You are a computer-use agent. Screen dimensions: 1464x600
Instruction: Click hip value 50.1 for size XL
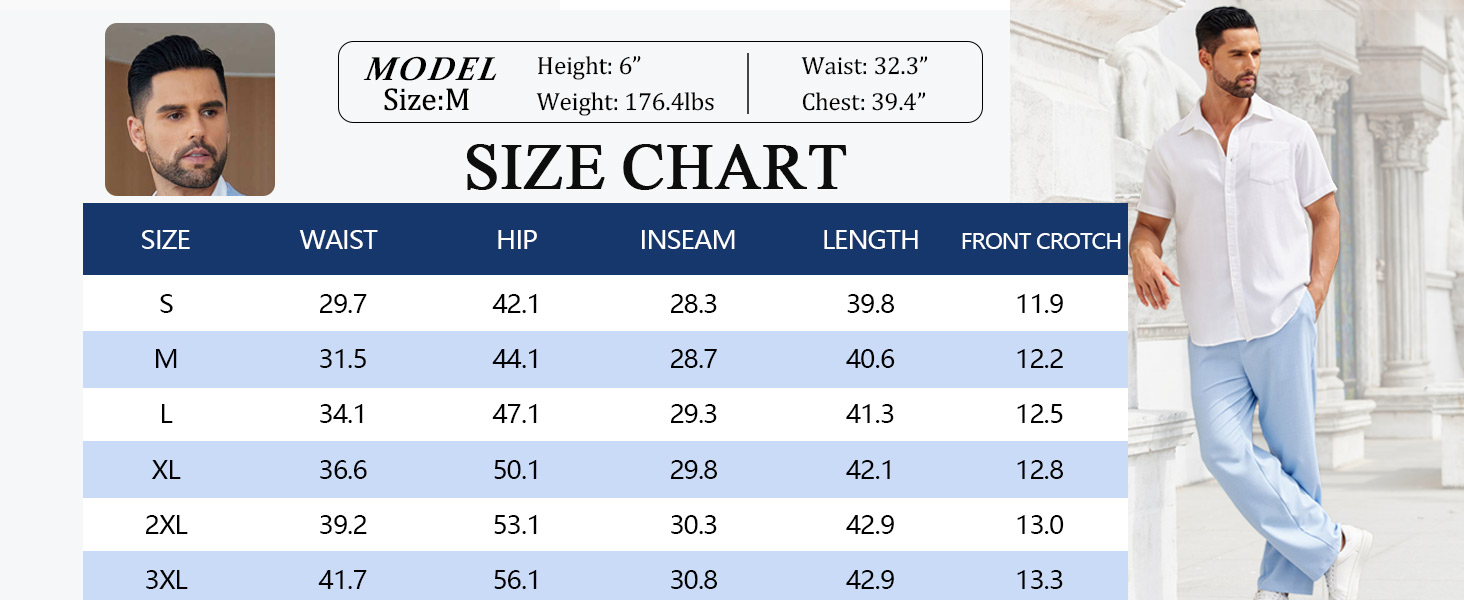[x=516, y=470]
